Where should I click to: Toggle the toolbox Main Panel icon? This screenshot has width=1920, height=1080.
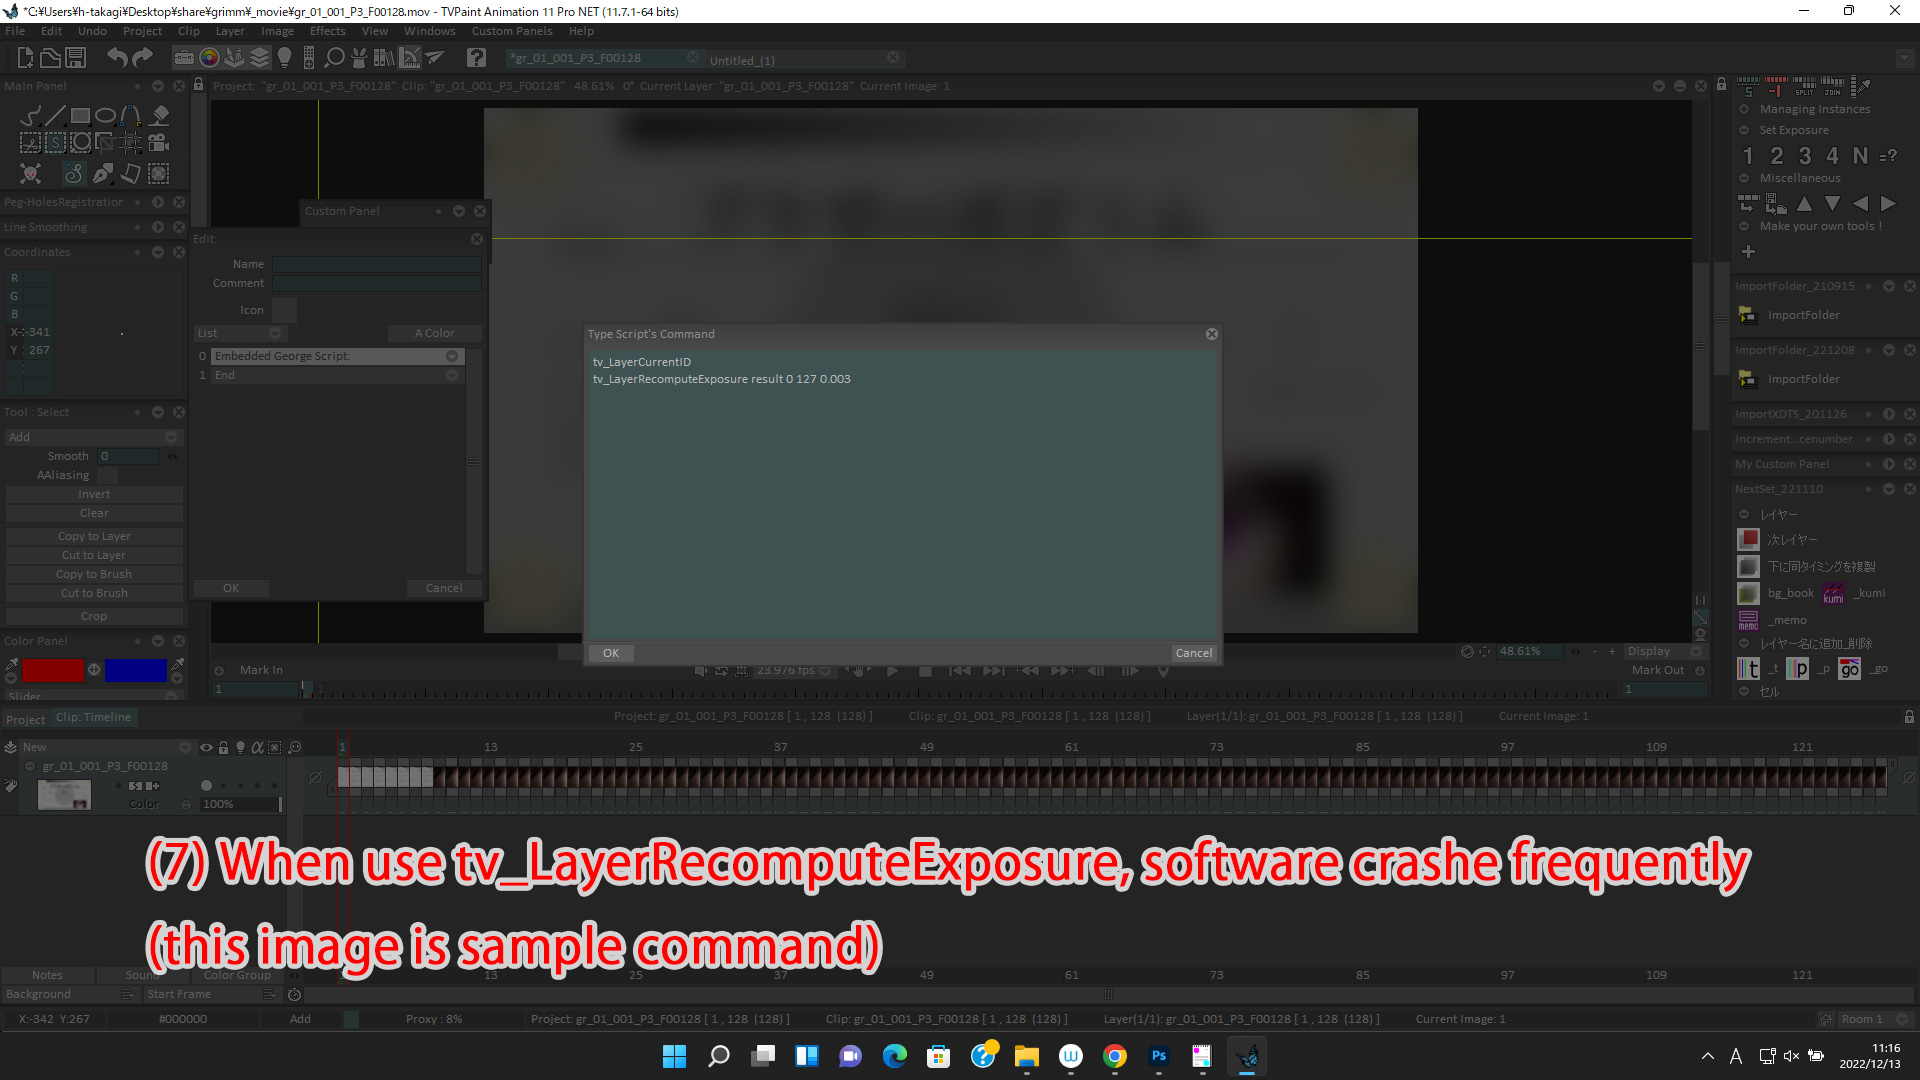(x=184, y=58)
